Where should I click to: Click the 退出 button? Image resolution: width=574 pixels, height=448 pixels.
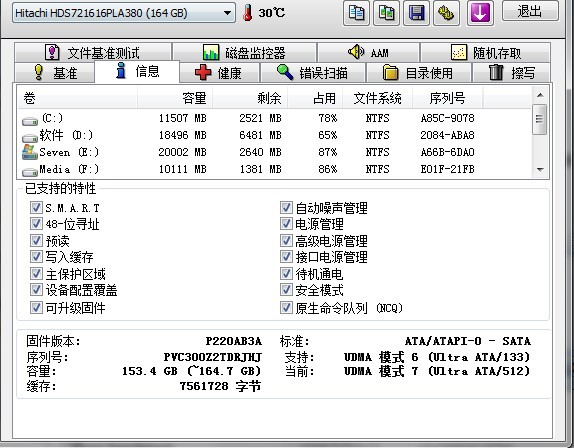pos(530,11)
